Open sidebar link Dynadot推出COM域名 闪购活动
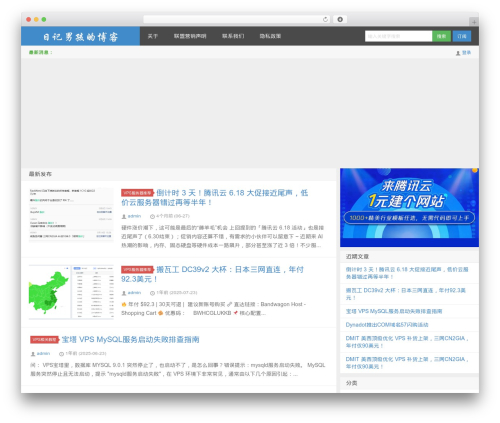Screen dimensions: 500x423 pyautogui.click(x=387, y=325)
